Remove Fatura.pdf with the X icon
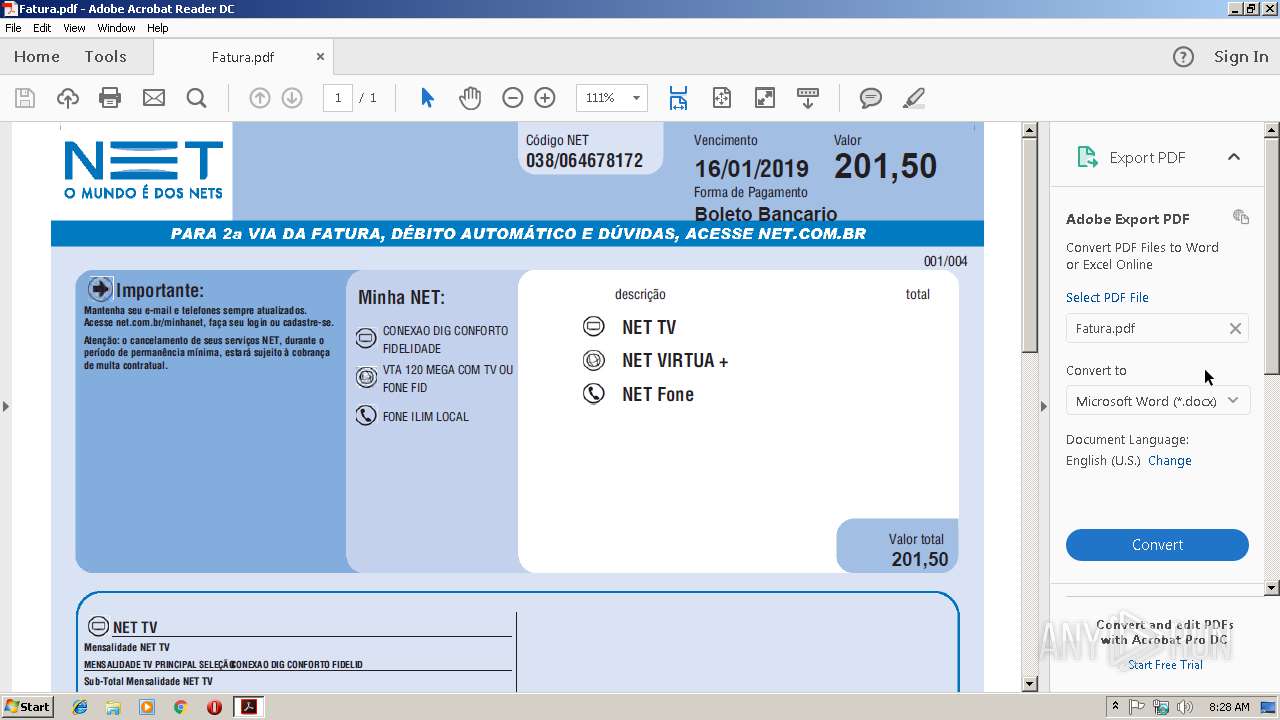This screenshot has width=1280, height=720. pyautogui.click(x=1235, y=328)
